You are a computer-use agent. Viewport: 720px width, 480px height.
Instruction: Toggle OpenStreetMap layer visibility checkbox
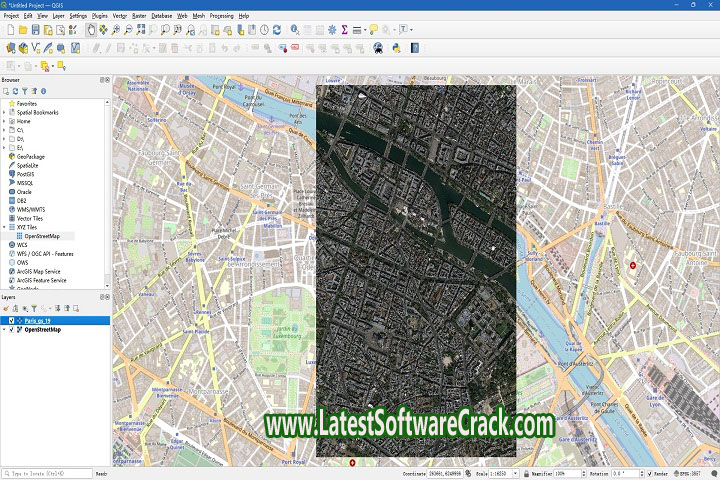(x=11, y=329)
